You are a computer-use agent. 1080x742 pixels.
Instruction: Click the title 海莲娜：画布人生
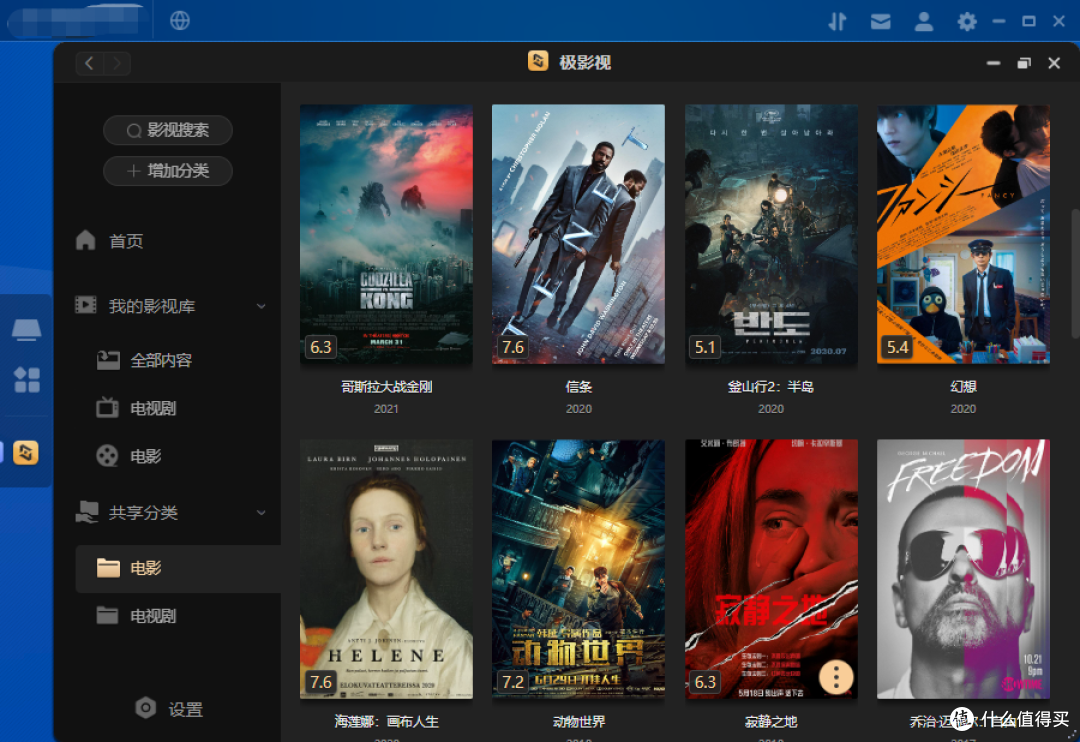tap(386, 721)
